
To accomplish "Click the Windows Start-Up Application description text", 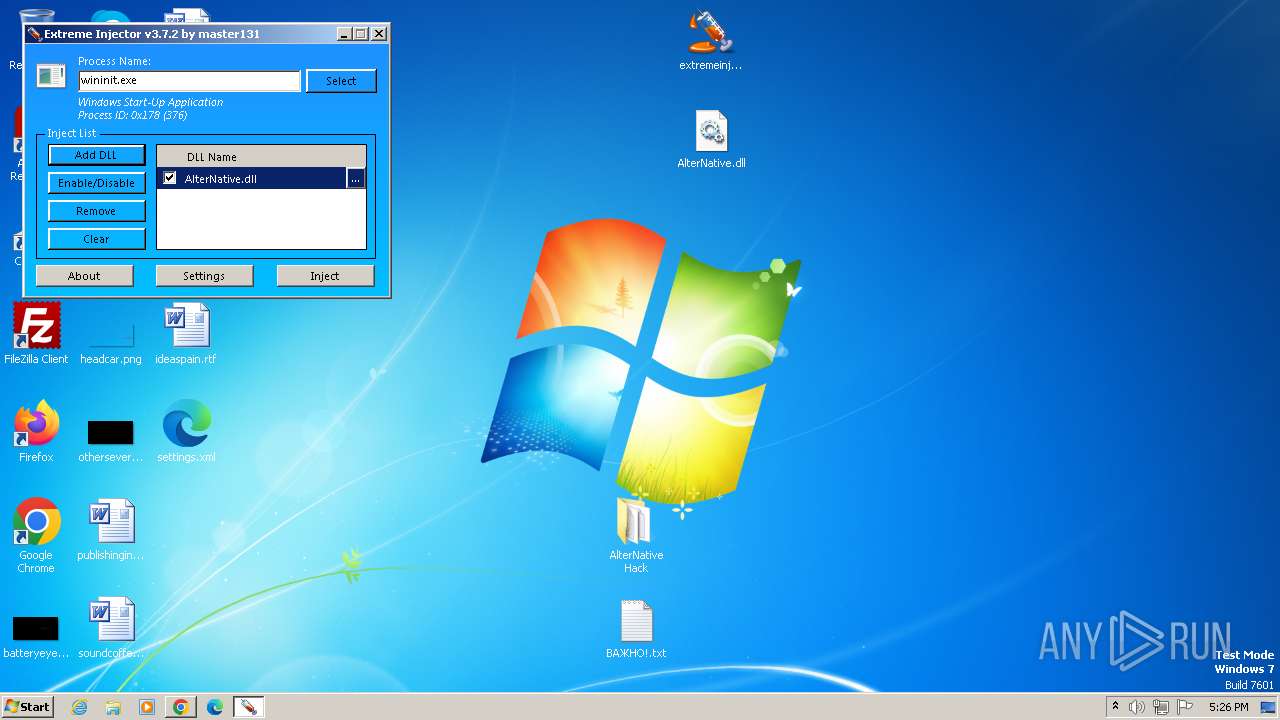I will 151,102.
